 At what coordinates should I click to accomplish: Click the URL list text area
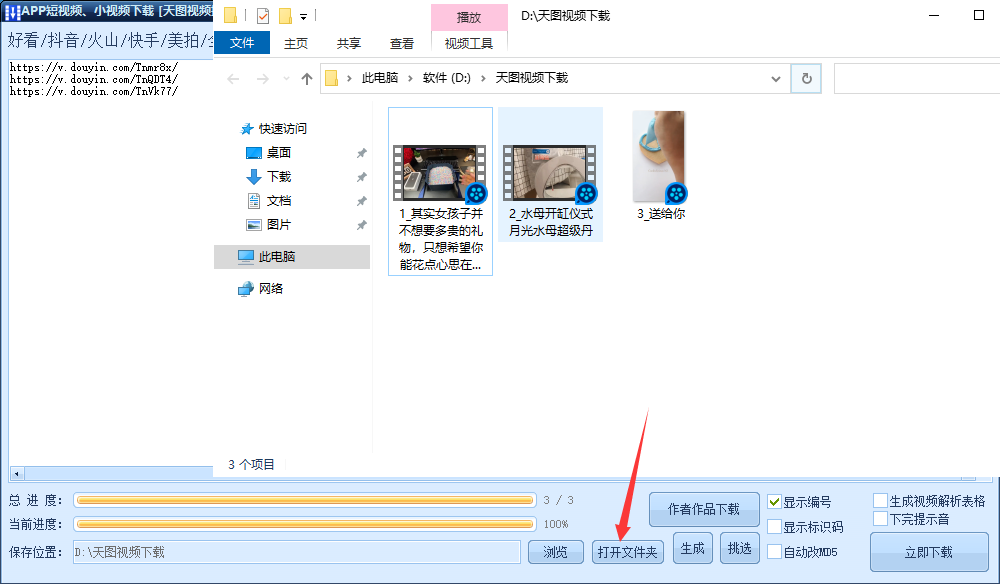coord(110,261)
